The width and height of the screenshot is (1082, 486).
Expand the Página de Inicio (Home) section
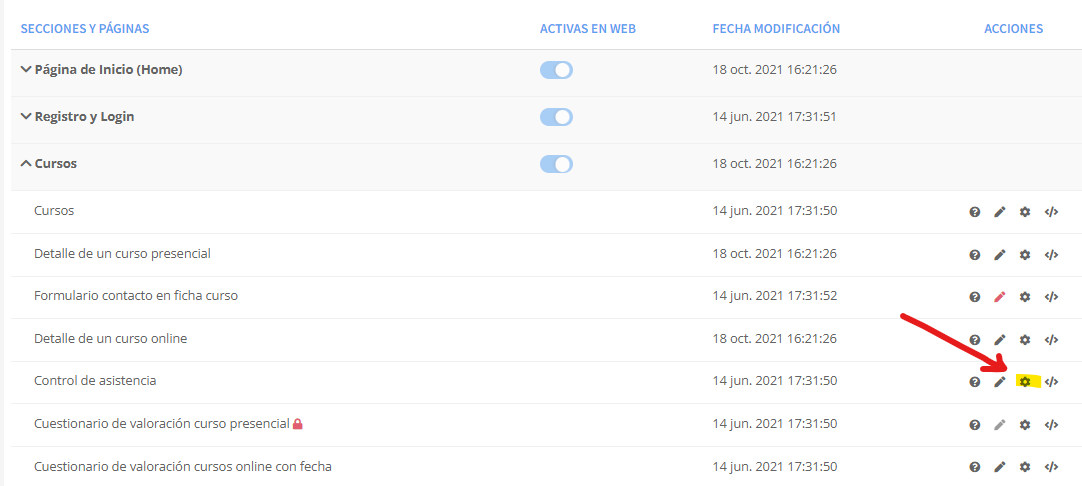[x=26, y=70]
